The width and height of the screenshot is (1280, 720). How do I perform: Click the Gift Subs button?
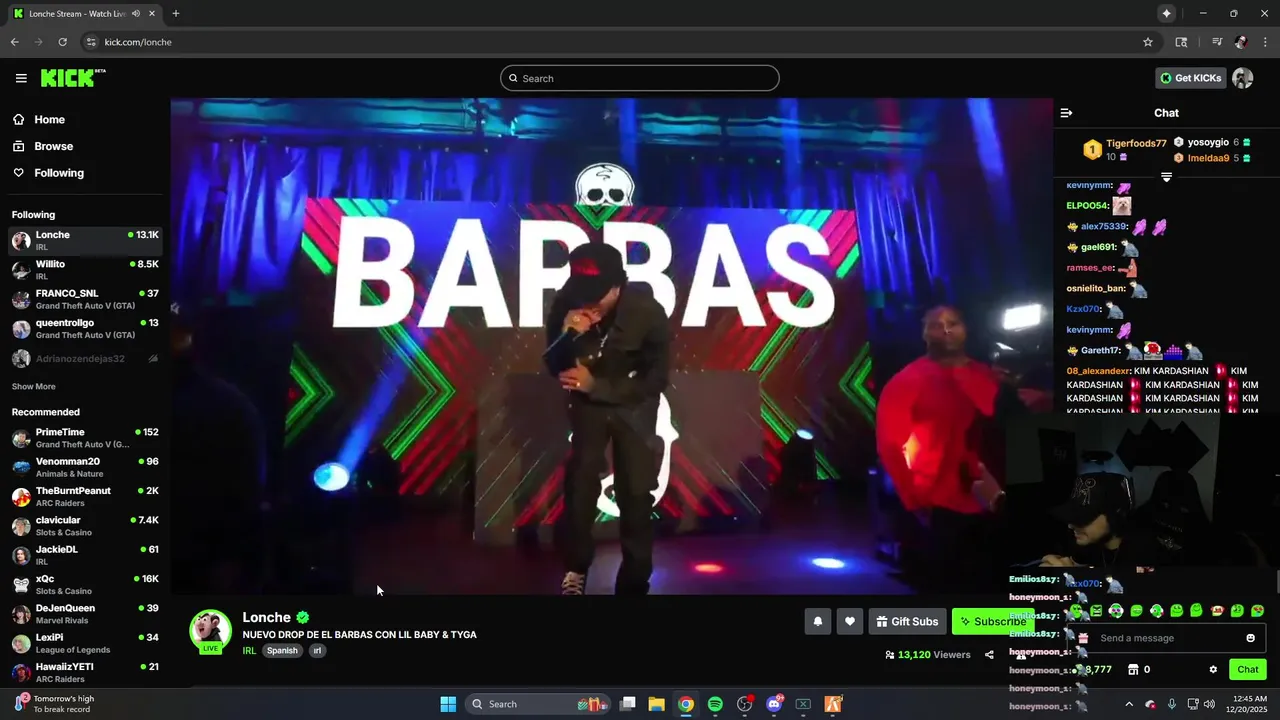point(907,621)
